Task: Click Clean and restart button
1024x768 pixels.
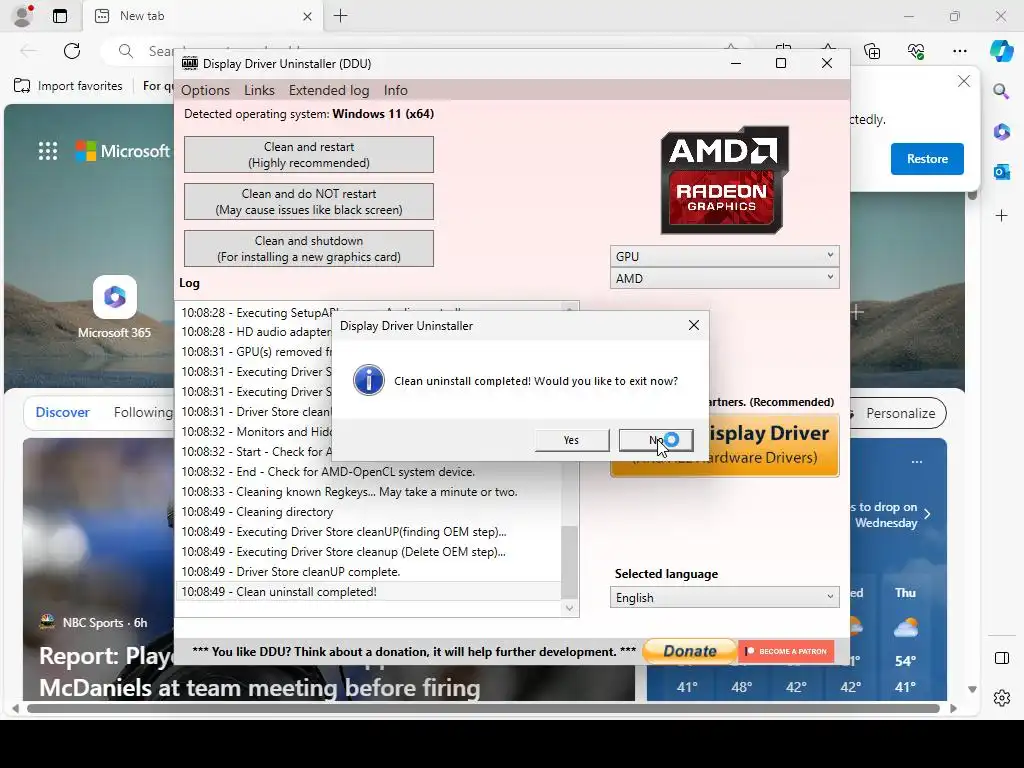Action: [309, 155]
